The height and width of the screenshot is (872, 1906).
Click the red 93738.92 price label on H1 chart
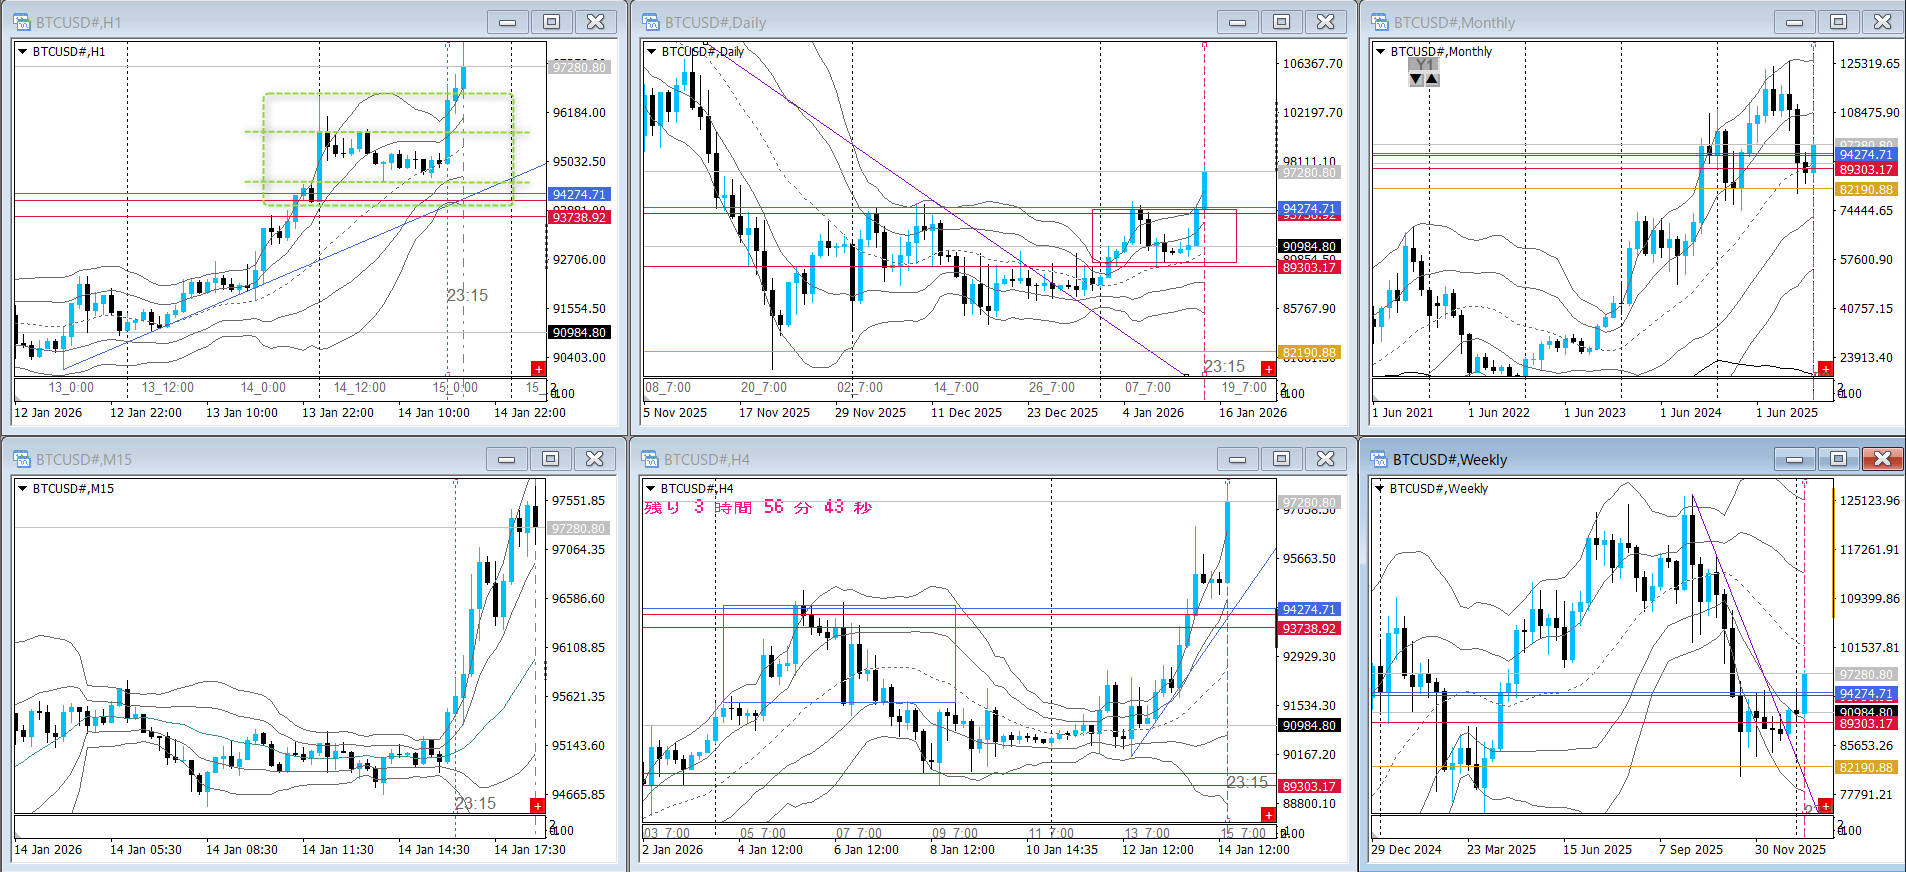[579, 218]
